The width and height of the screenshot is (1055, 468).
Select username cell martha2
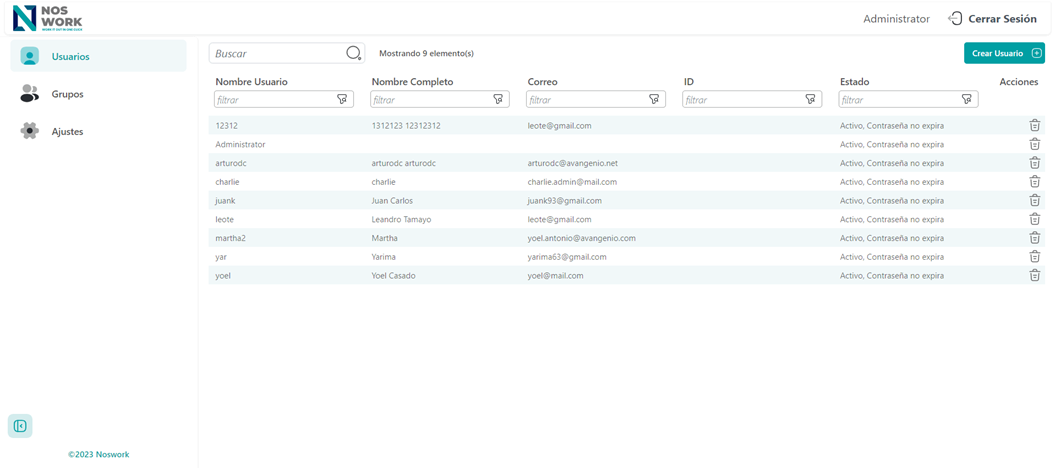pyautogui.click(x=231, y=238)
